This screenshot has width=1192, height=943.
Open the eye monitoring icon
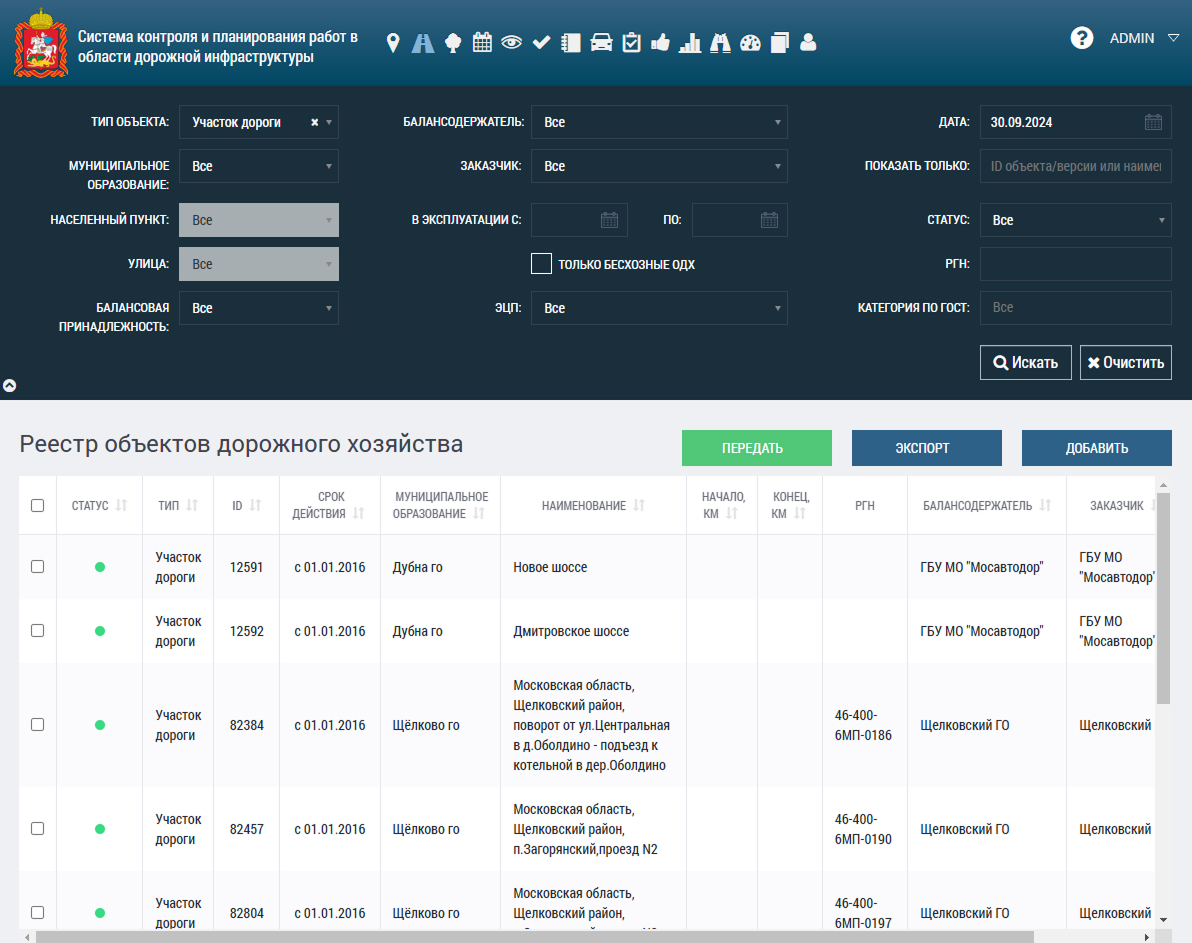tap(512, 43)
